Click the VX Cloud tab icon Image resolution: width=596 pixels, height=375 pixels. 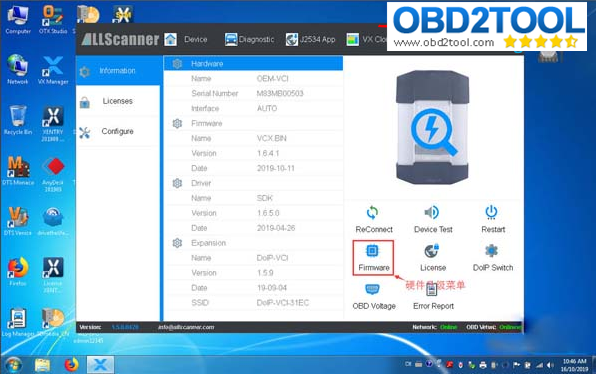352,40
